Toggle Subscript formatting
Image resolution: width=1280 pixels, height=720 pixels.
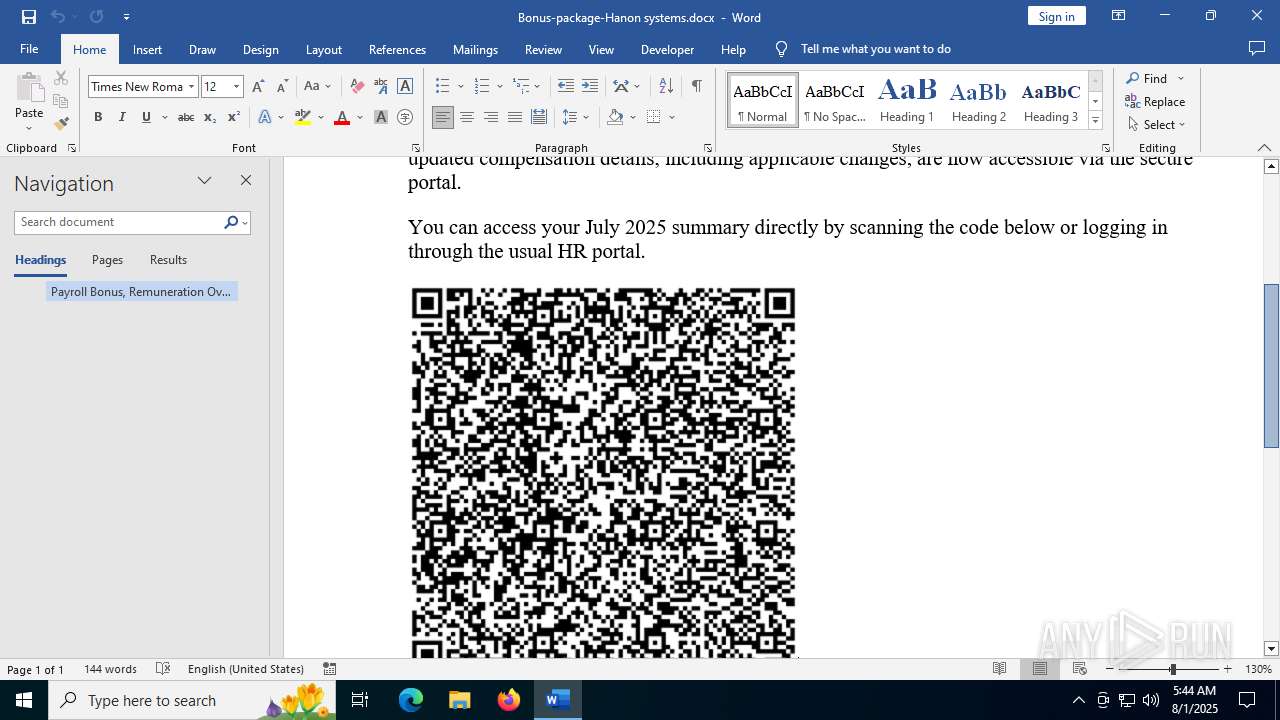coord(210,117)
